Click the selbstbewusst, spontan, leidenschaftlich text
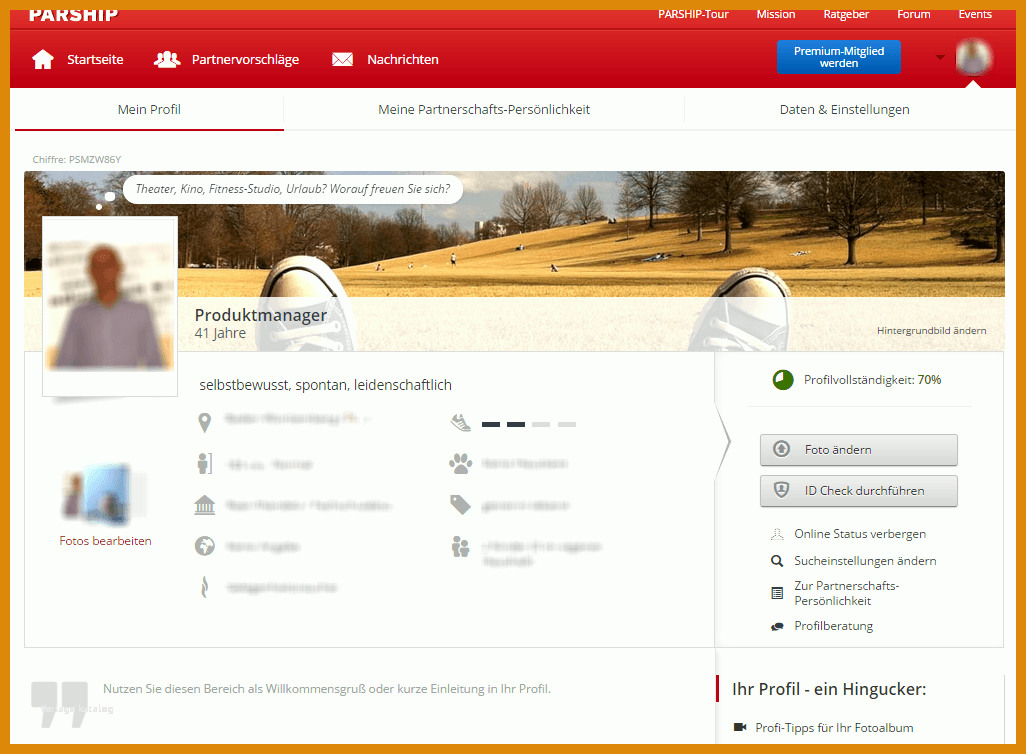 [325, 385]
